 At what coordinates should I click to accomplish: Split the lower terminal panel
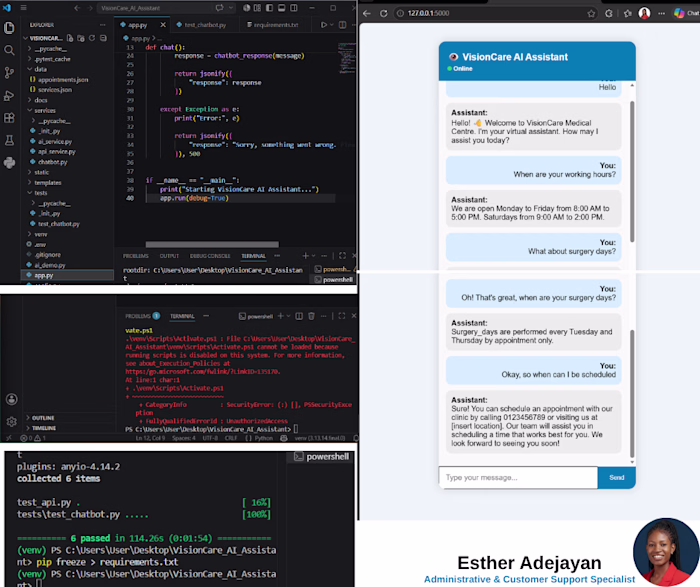coord(299,316)
